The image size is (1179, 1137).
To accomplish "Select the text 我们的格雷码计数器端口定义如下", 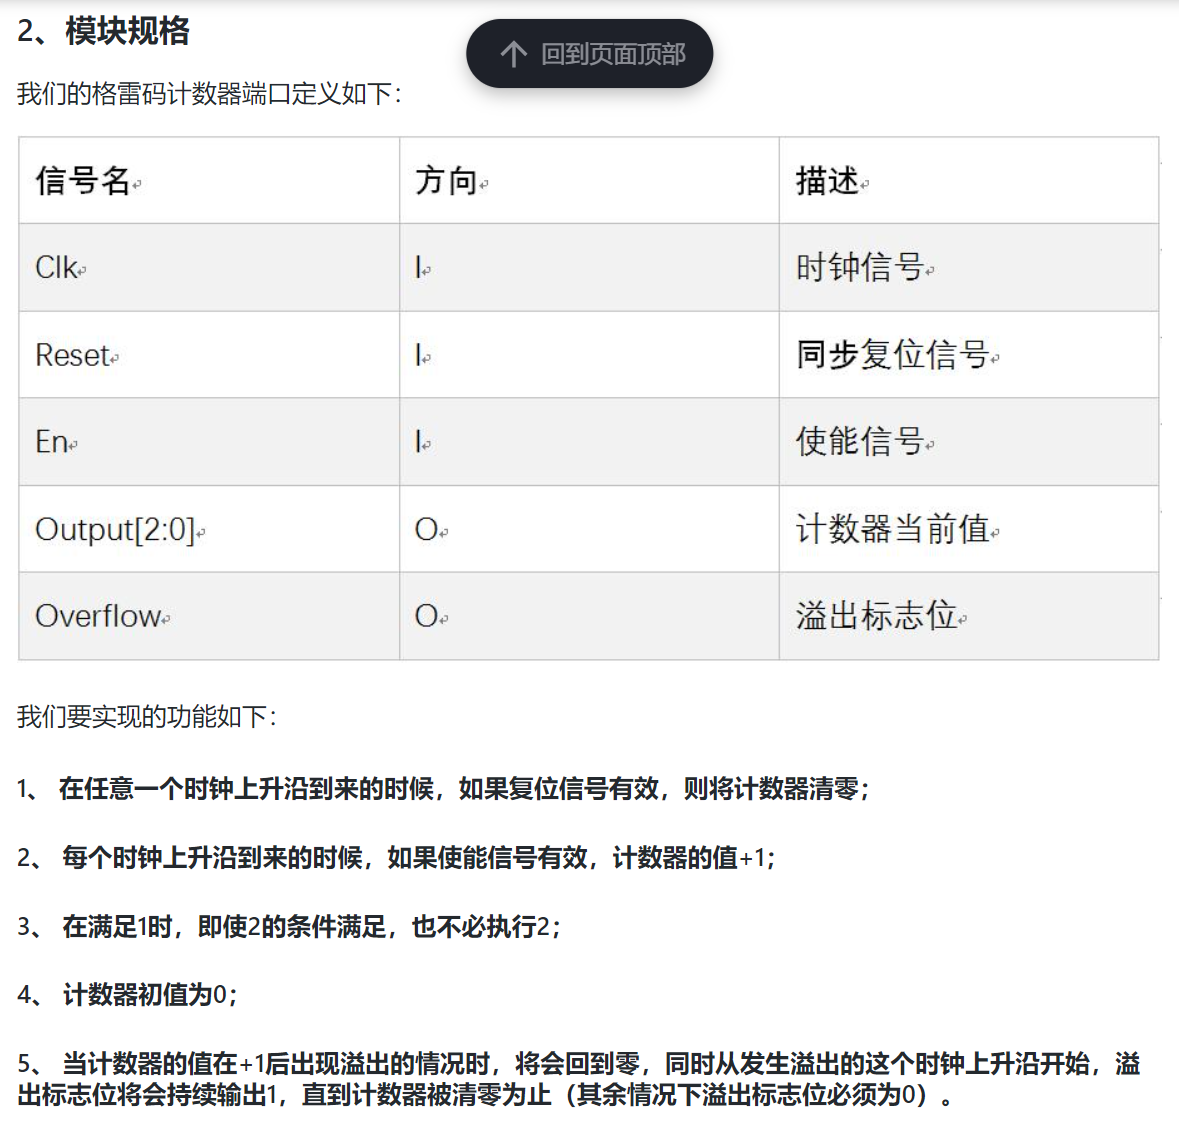I will pos(209,94).
